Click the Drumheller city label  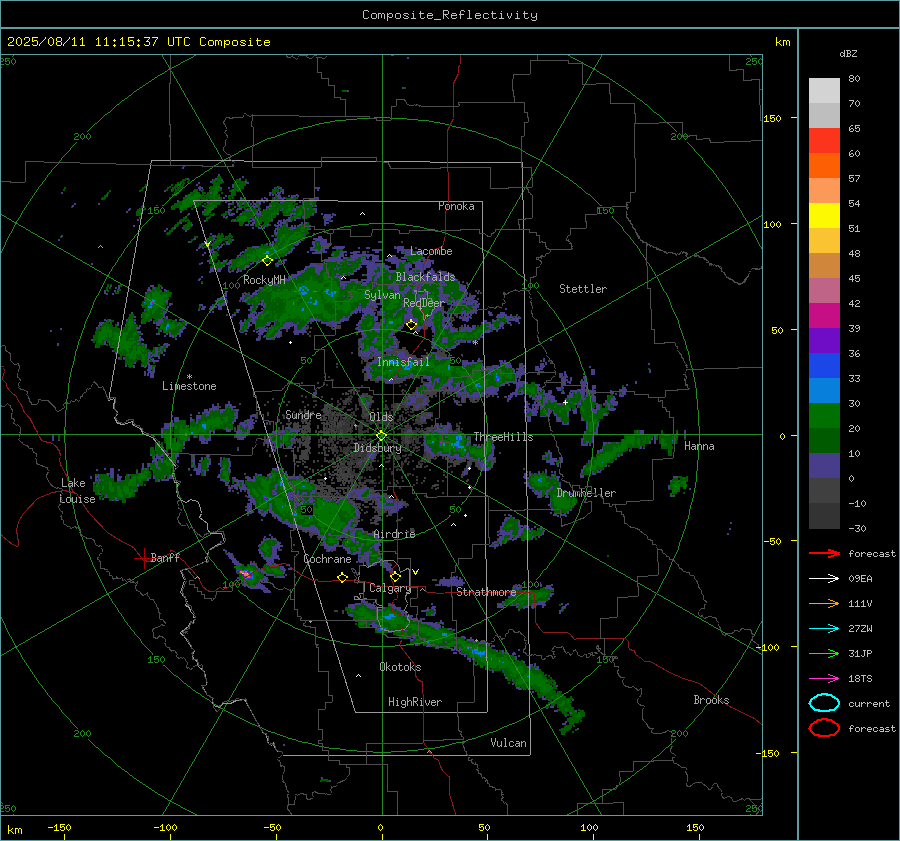[586, 493]
